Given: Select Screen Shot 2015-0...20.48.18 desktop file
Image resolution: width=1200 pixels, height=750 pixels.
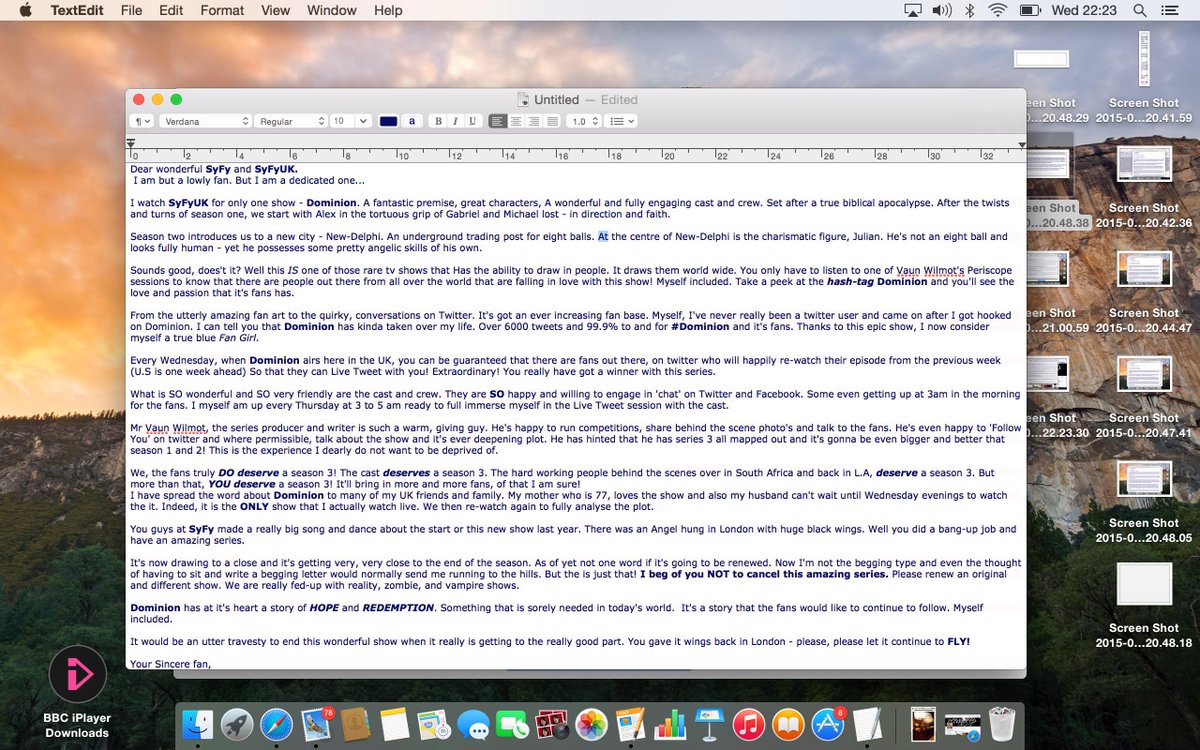Looking at the screenshot, I should 1143,605.
